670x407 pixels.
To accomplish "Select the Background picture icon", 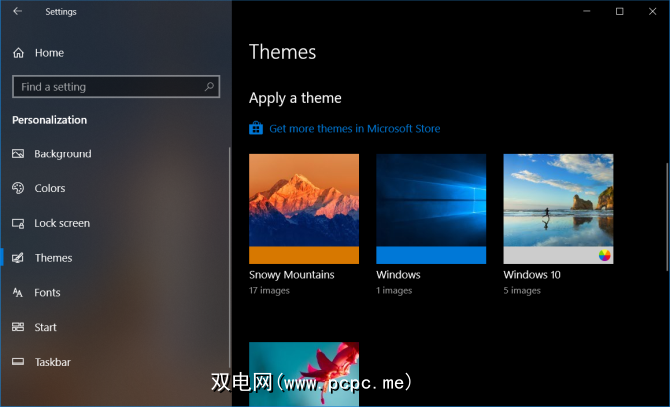I will click(18, 153).
